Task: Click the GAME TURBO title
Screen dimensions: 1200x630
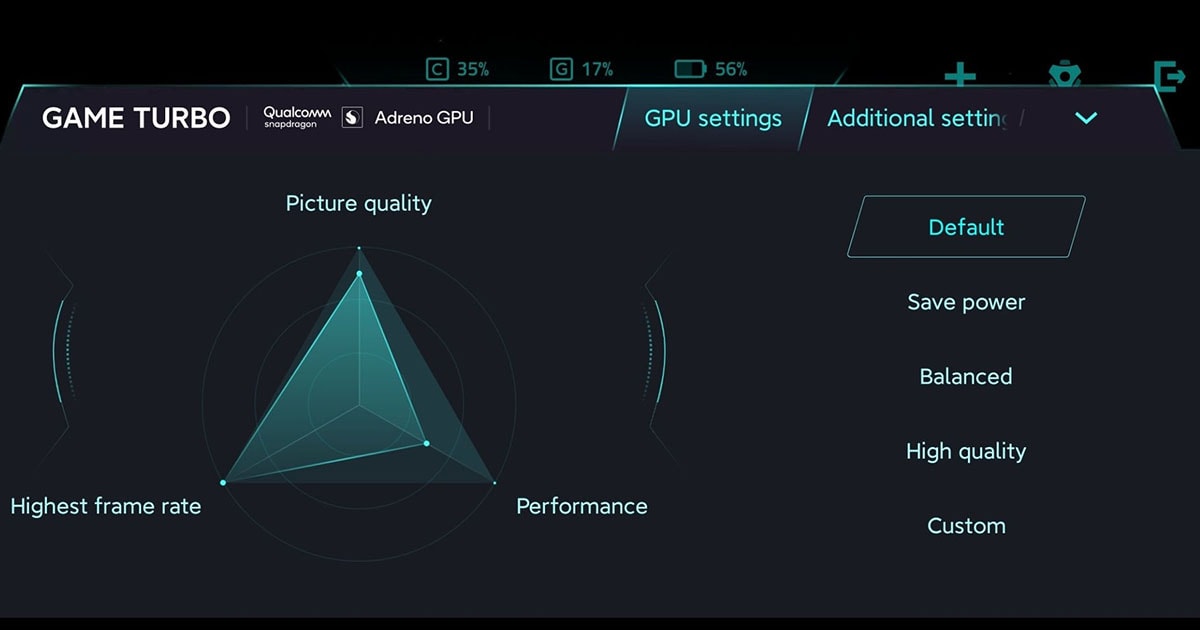Action: click(x=136, y=118)
